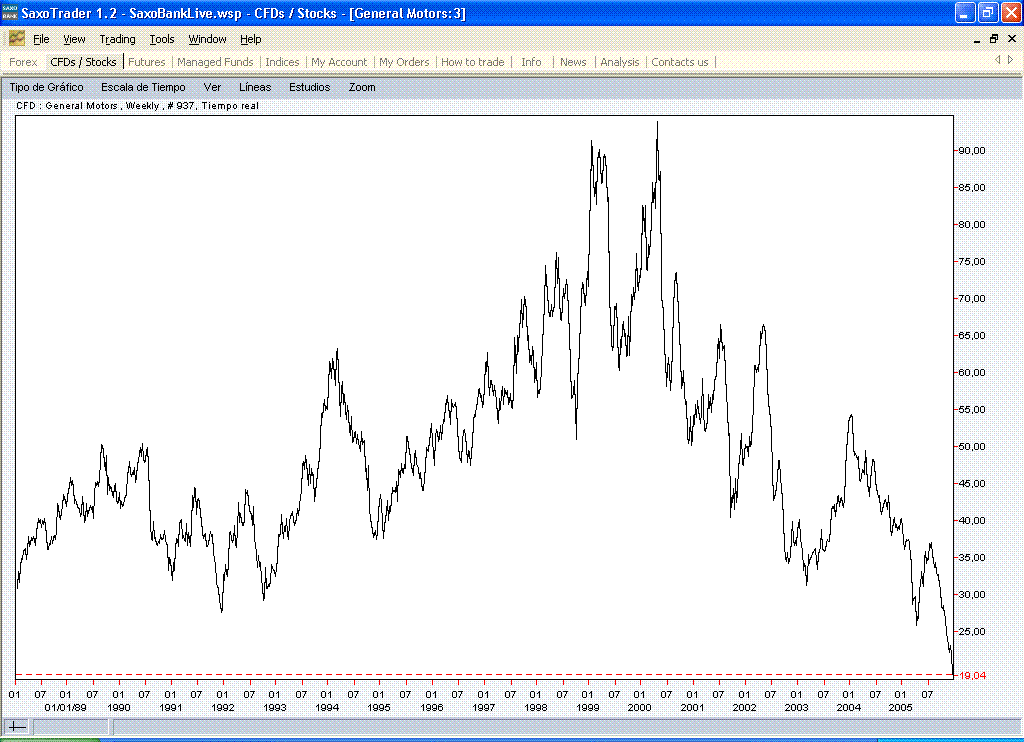The width and height of the screenshot is (1024, 742).
Task: Open the Escala de Tiempo menu
Action: 143,87
